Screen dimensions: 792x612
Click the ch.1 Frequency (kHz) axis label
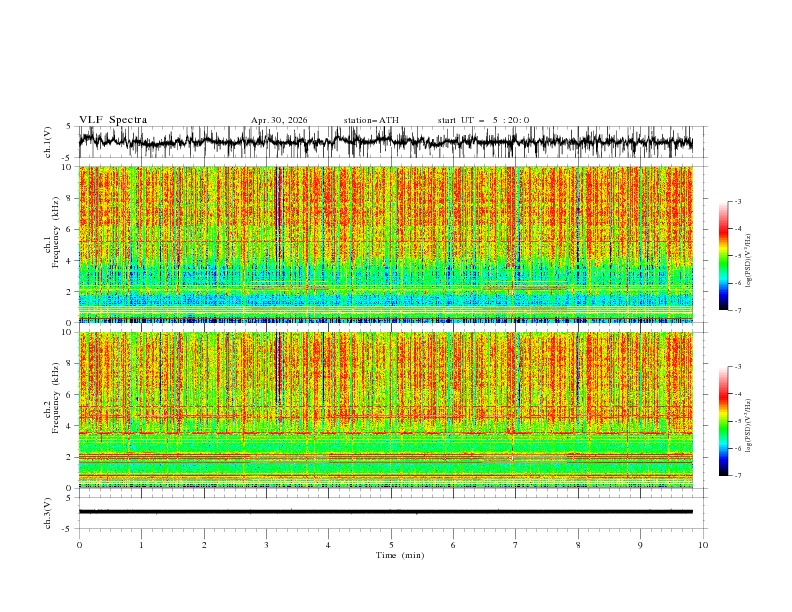click(52, 244)
